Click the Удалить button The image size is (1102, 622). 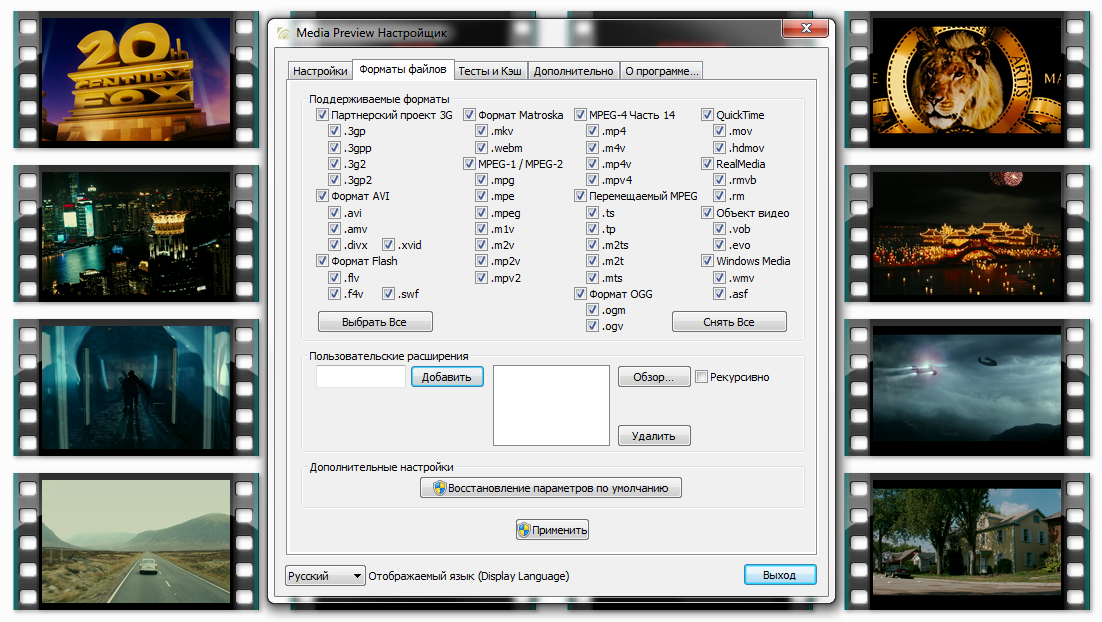point(654,436)
